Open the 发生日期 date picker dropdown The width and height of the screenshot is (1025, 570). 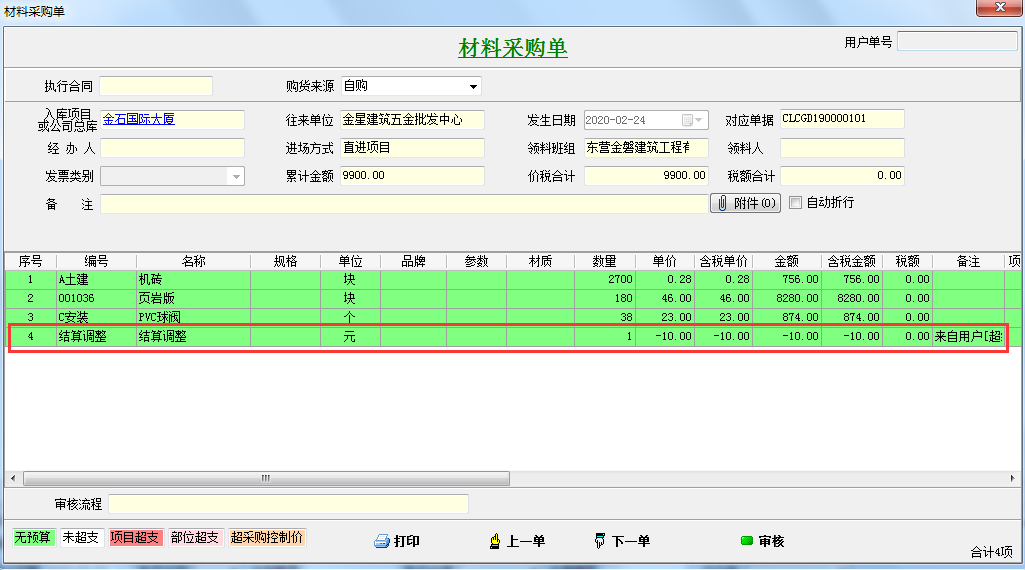tap(699, 120)
